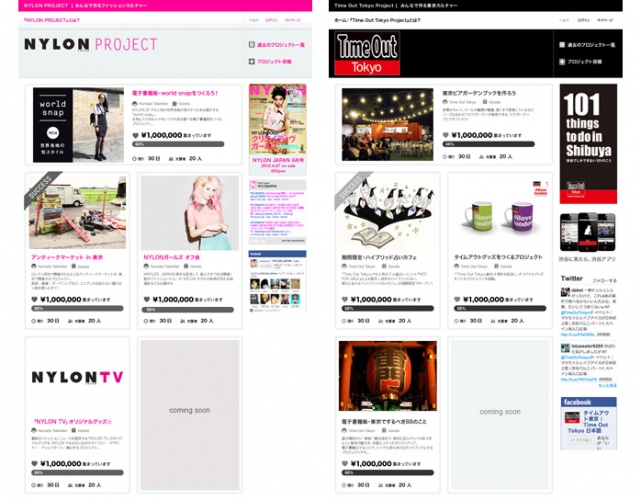Screen dimensions: 641x500
Task: Open the 期間限定・ハイブリッド占いカフェ project title
Action: pos(379,257)
